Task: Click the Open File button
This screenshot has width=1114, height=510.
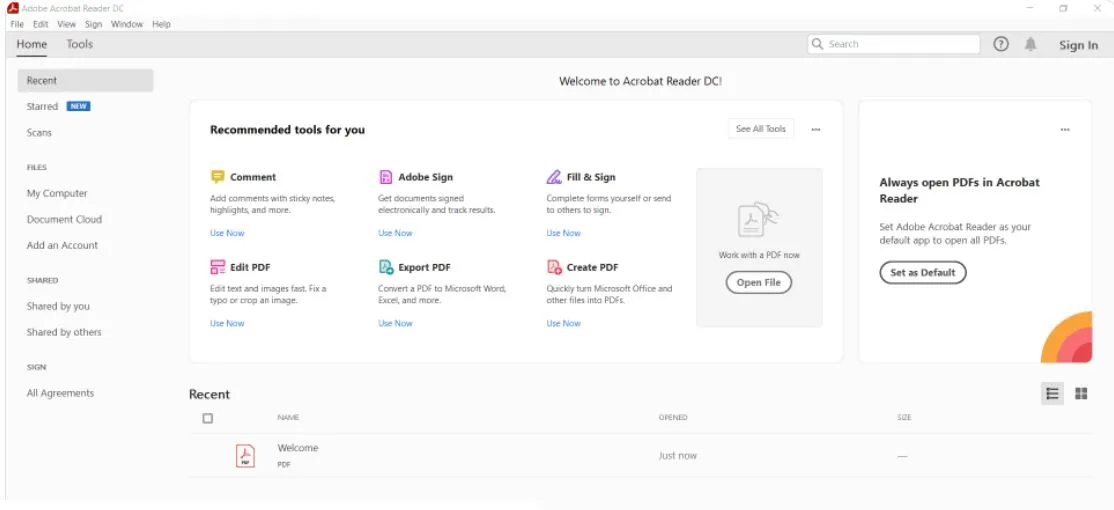Action: click(758, 283)
